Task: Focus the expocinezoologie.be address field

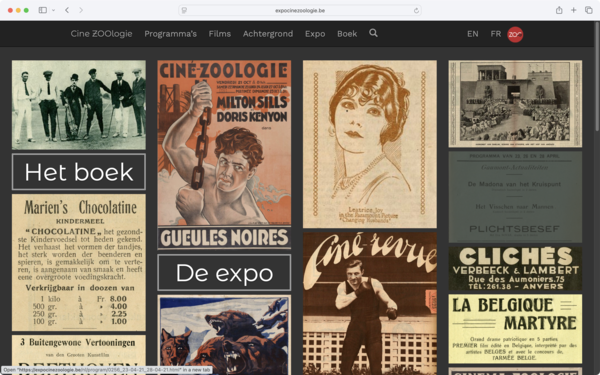Action: (x=300, y=10)
